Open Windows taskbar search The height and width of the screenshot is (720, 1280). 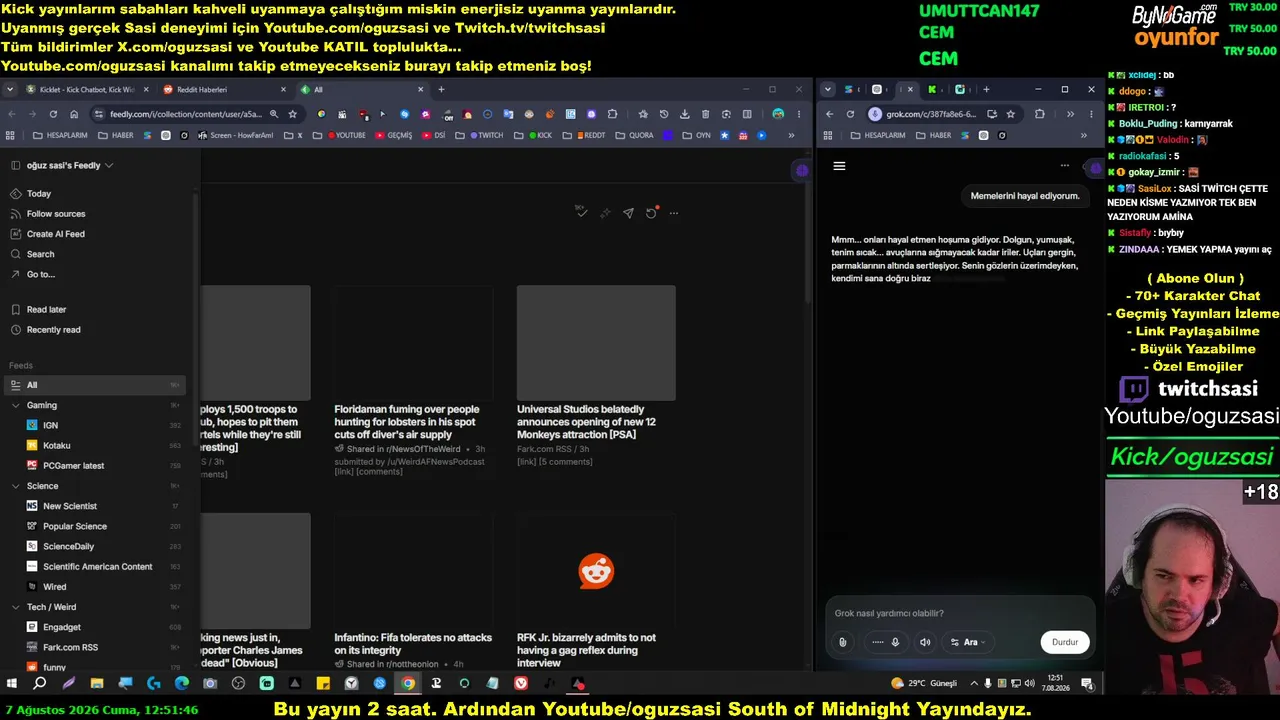(x=40, y=684)
